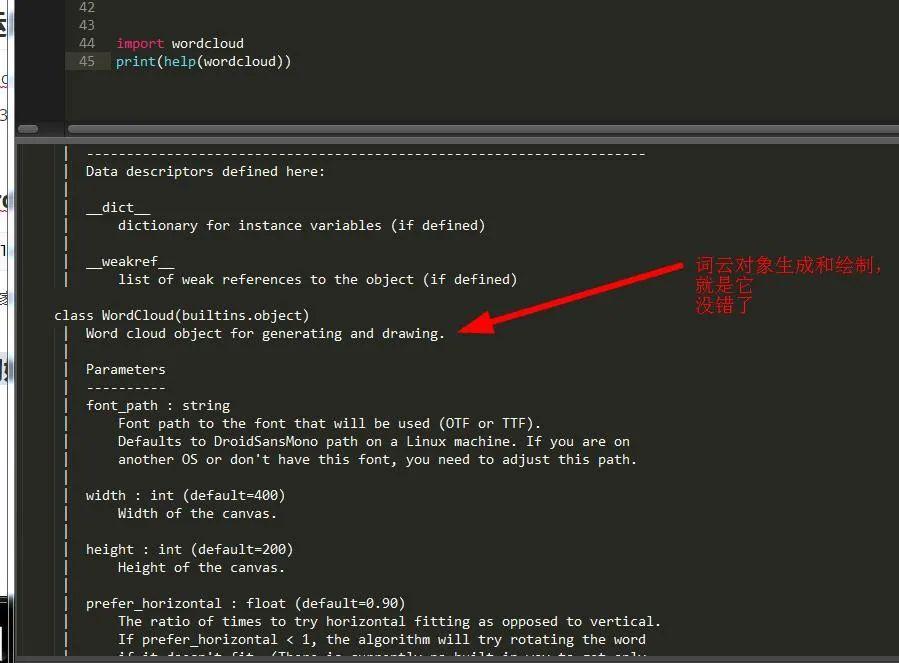This screenshot has height=663, width=899.
Task: Click the 'width : int (default=400)' parameter line
Action: tap(184, 495)
